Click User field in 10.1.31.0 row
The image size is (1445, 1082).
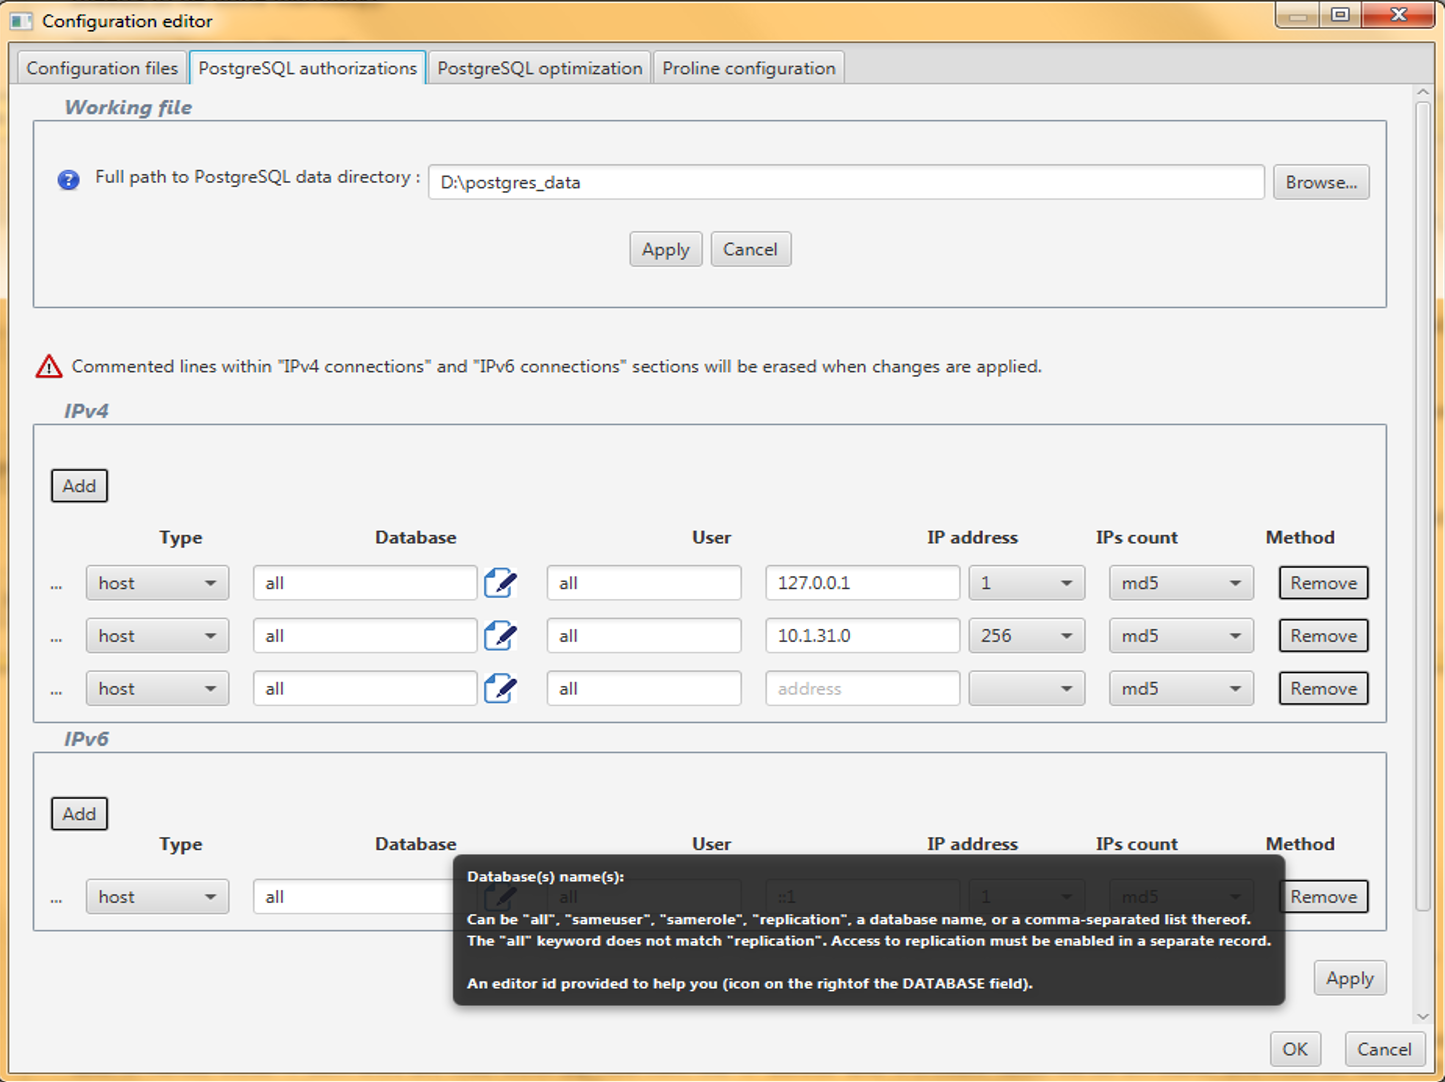[644, 636]
